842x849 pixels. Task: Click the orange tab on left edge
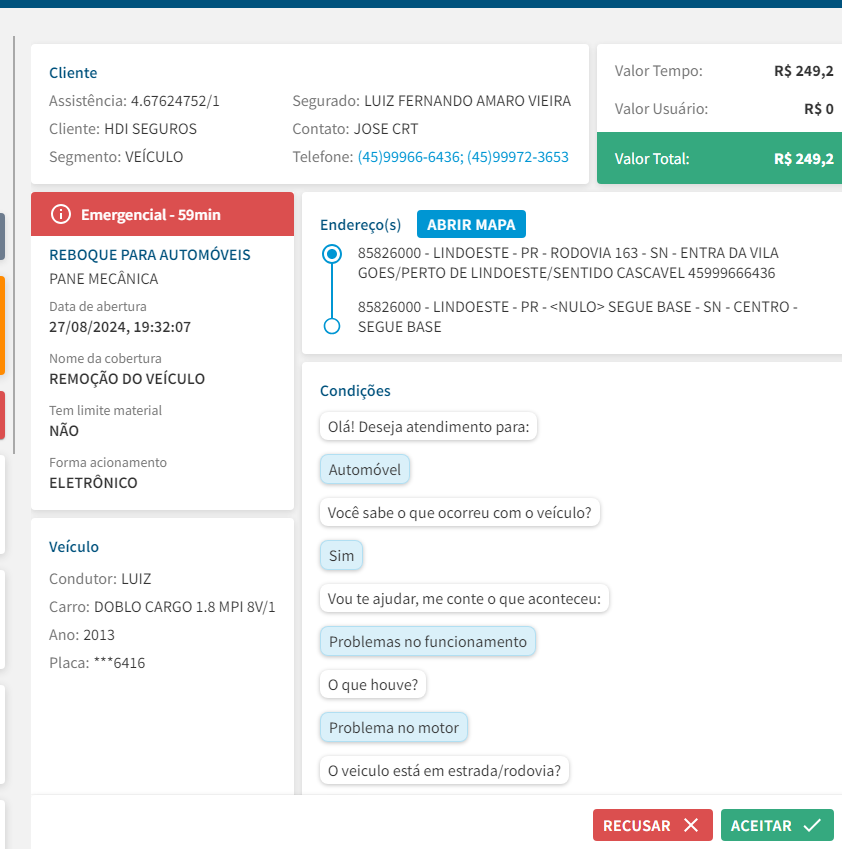(x=2, y=325)
